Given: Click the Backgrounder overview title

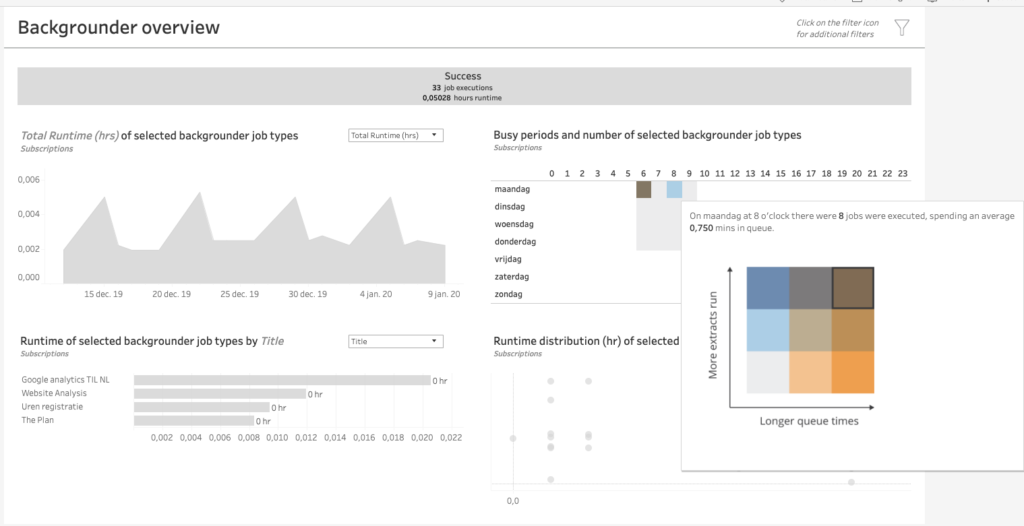Looking at the screenshot, I should tap(119, 28).
